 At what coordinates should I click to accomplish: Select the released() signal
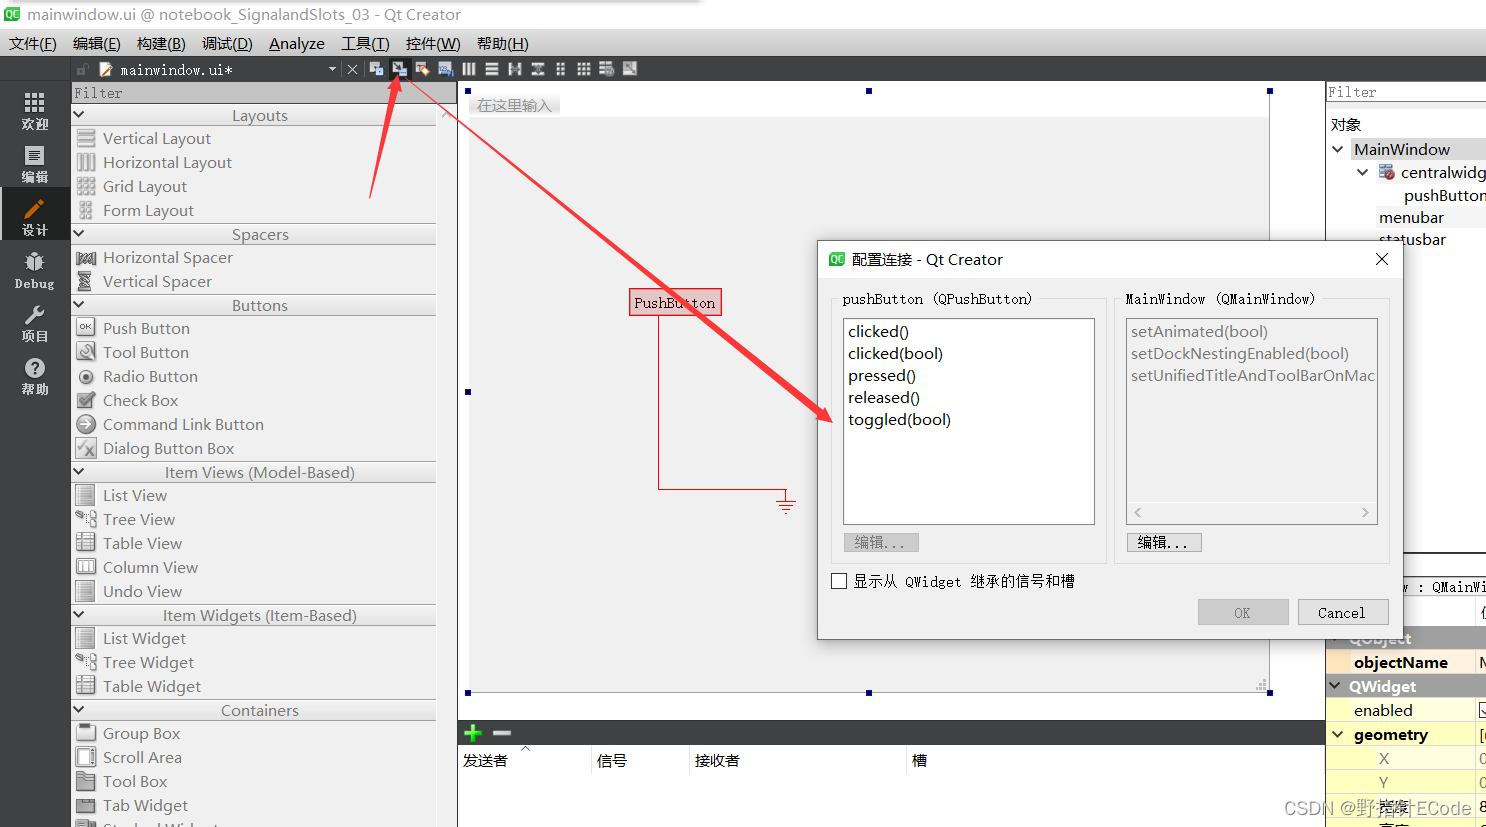(x=884, y=397)
